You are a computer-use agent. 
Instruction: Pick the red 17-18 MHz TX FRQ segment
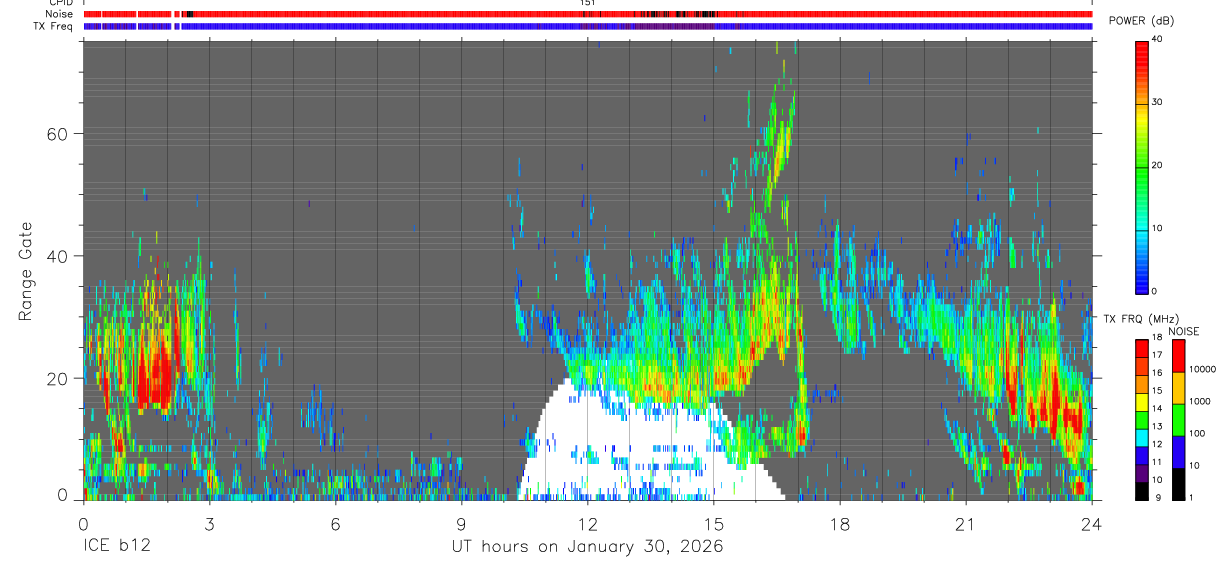(1142, 349)
